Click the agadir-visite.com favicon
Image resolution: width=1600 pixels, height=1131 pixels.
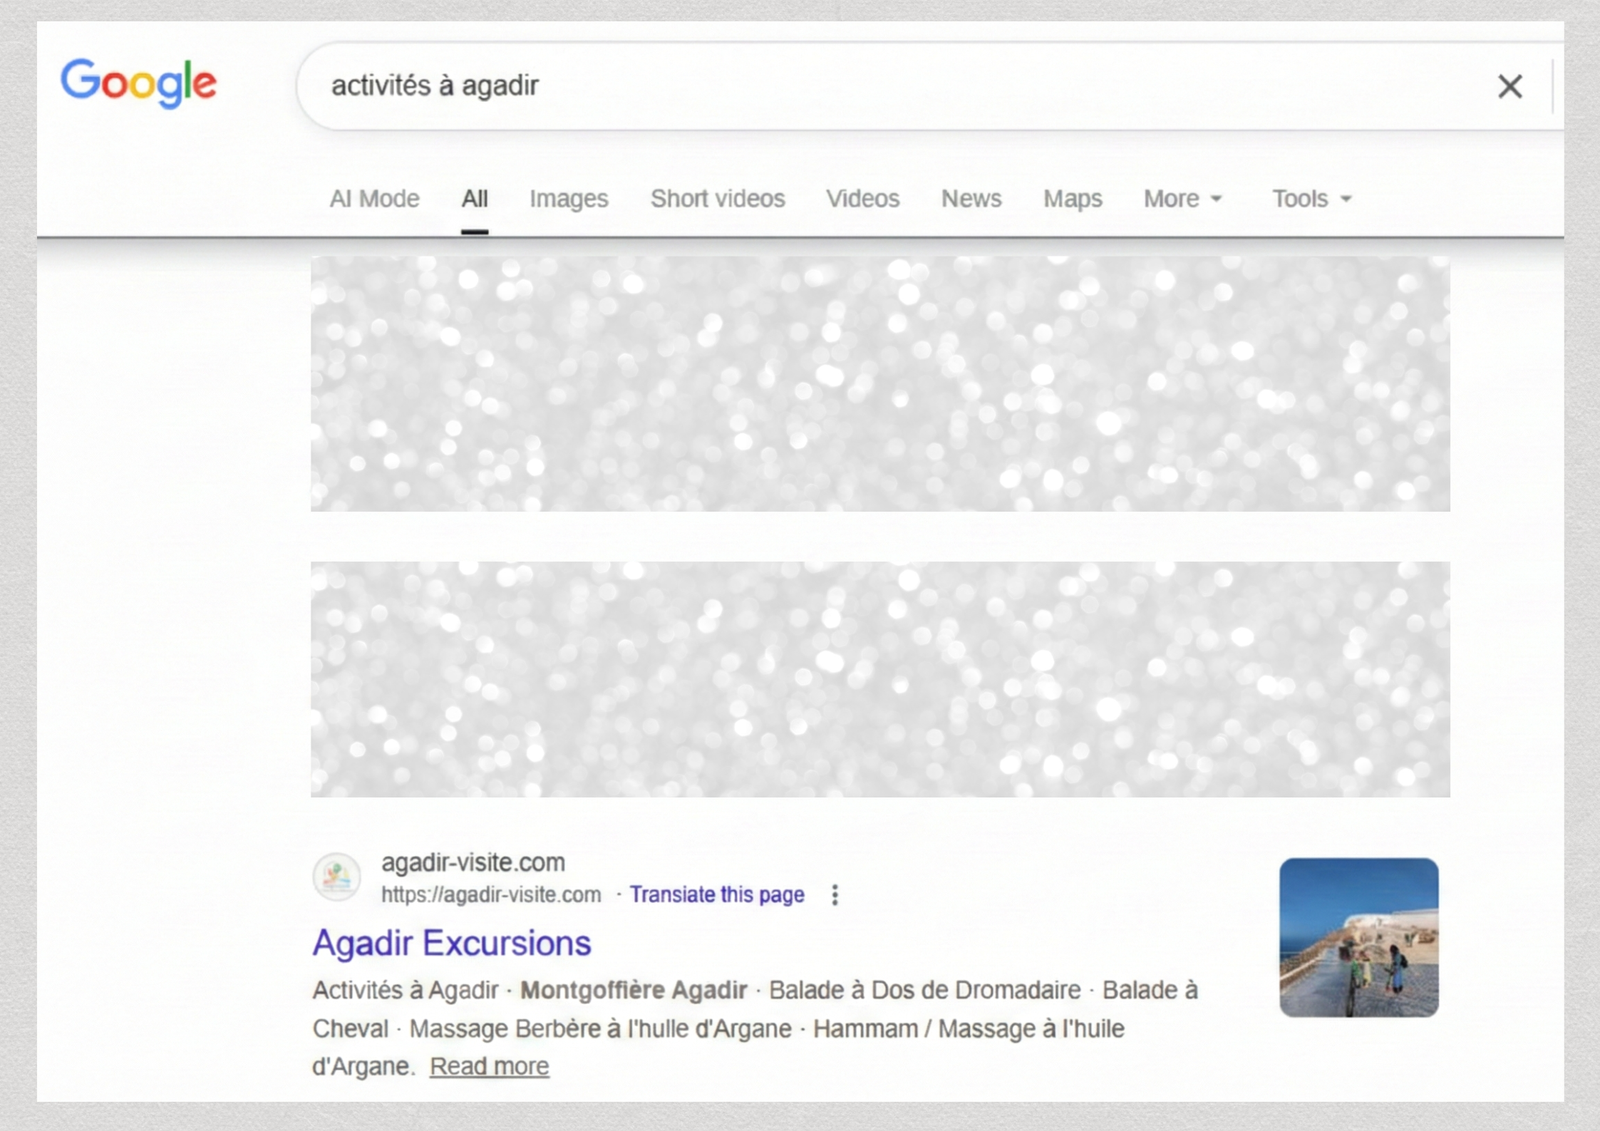(337, 877)
